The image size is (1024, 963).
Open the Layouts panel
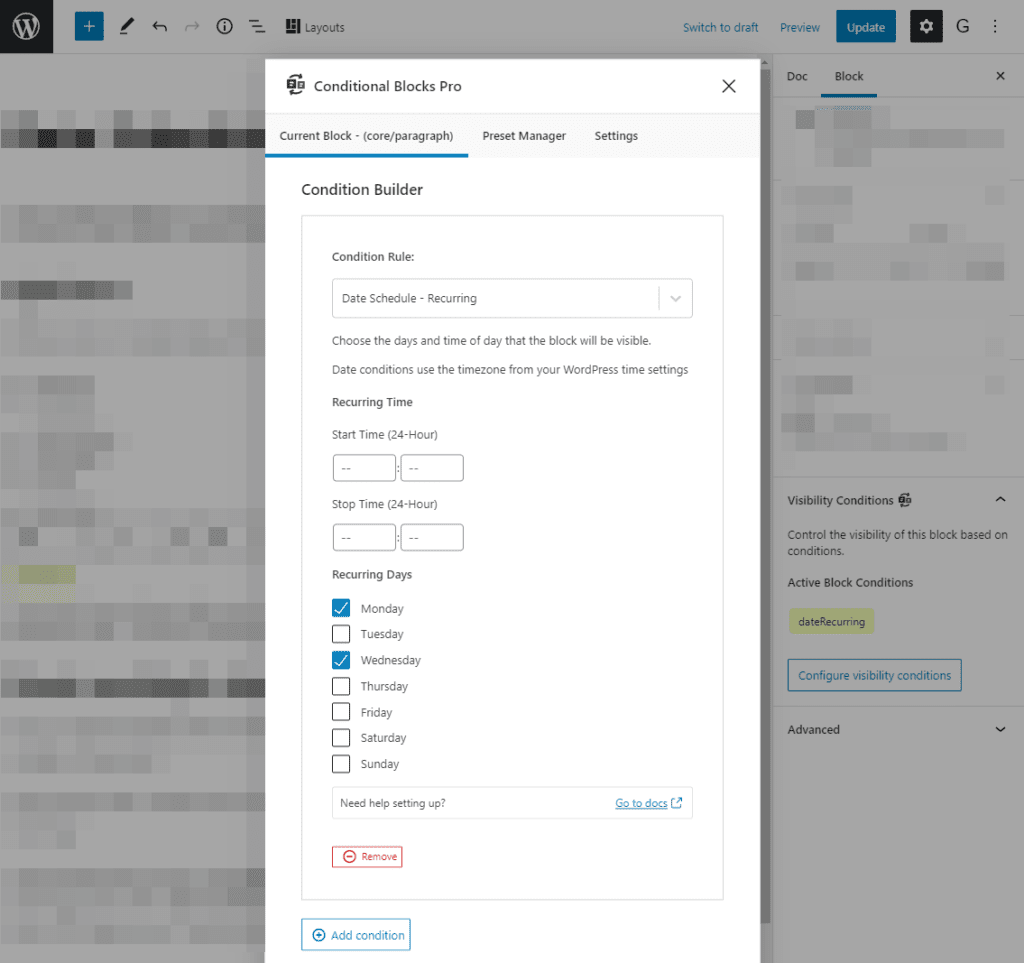[315, 27]
